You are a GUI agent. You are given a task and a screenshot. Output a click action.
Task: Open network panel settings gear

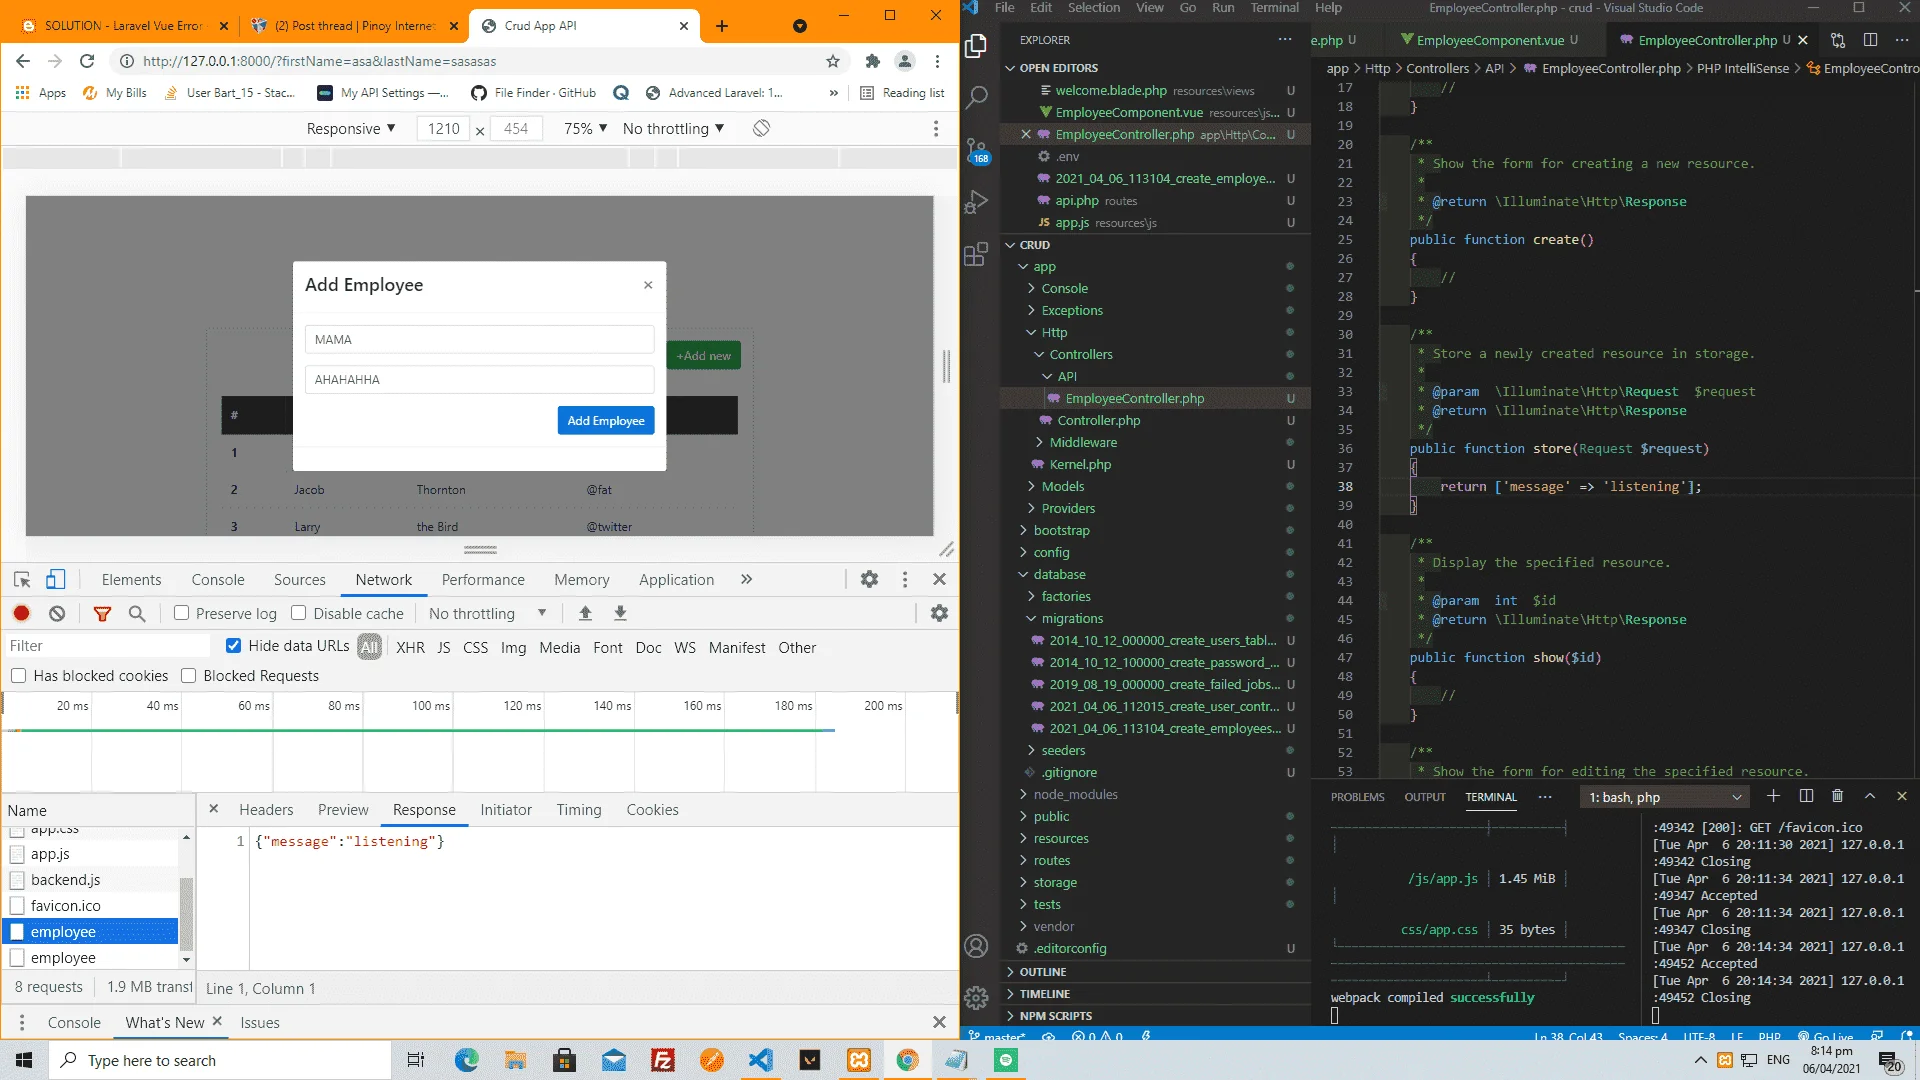939,613
